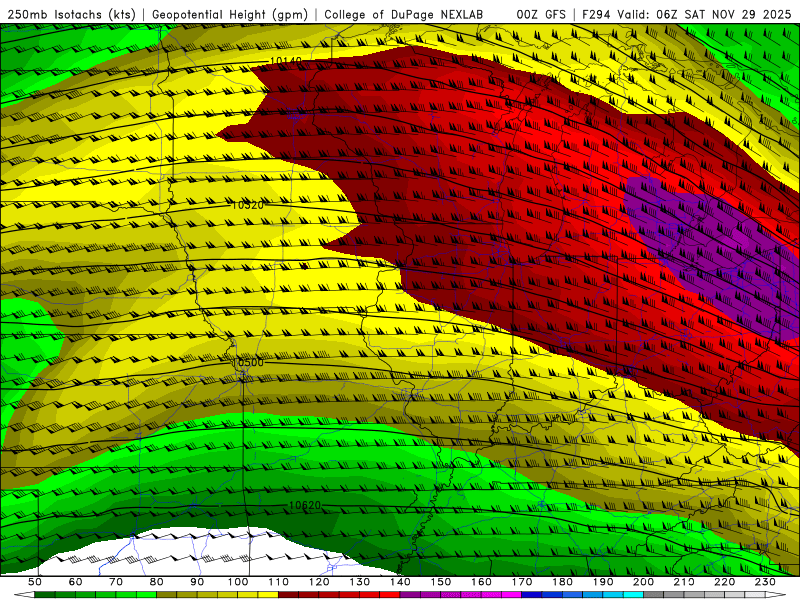Click the 100 value on the legend
Image resolution: width=800 pixels, height=600 pixels.
pos(238,582)
